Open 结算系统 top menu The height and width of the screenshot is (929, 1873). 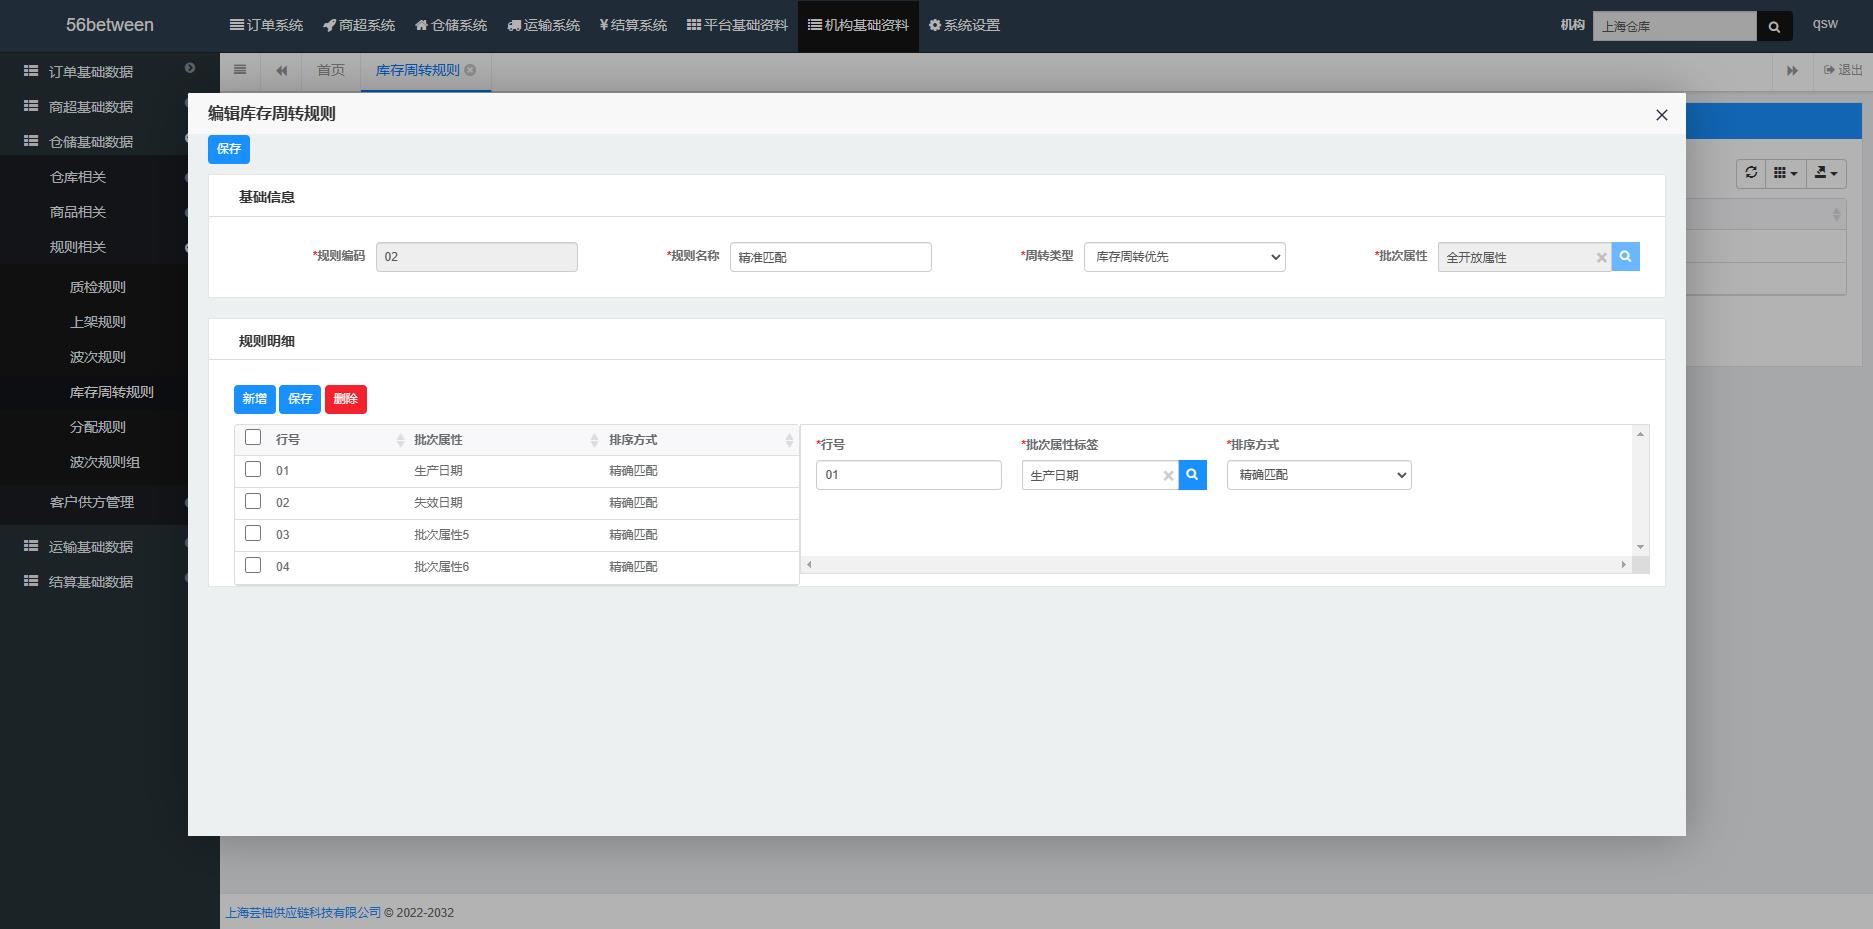(x=633, y=25)
